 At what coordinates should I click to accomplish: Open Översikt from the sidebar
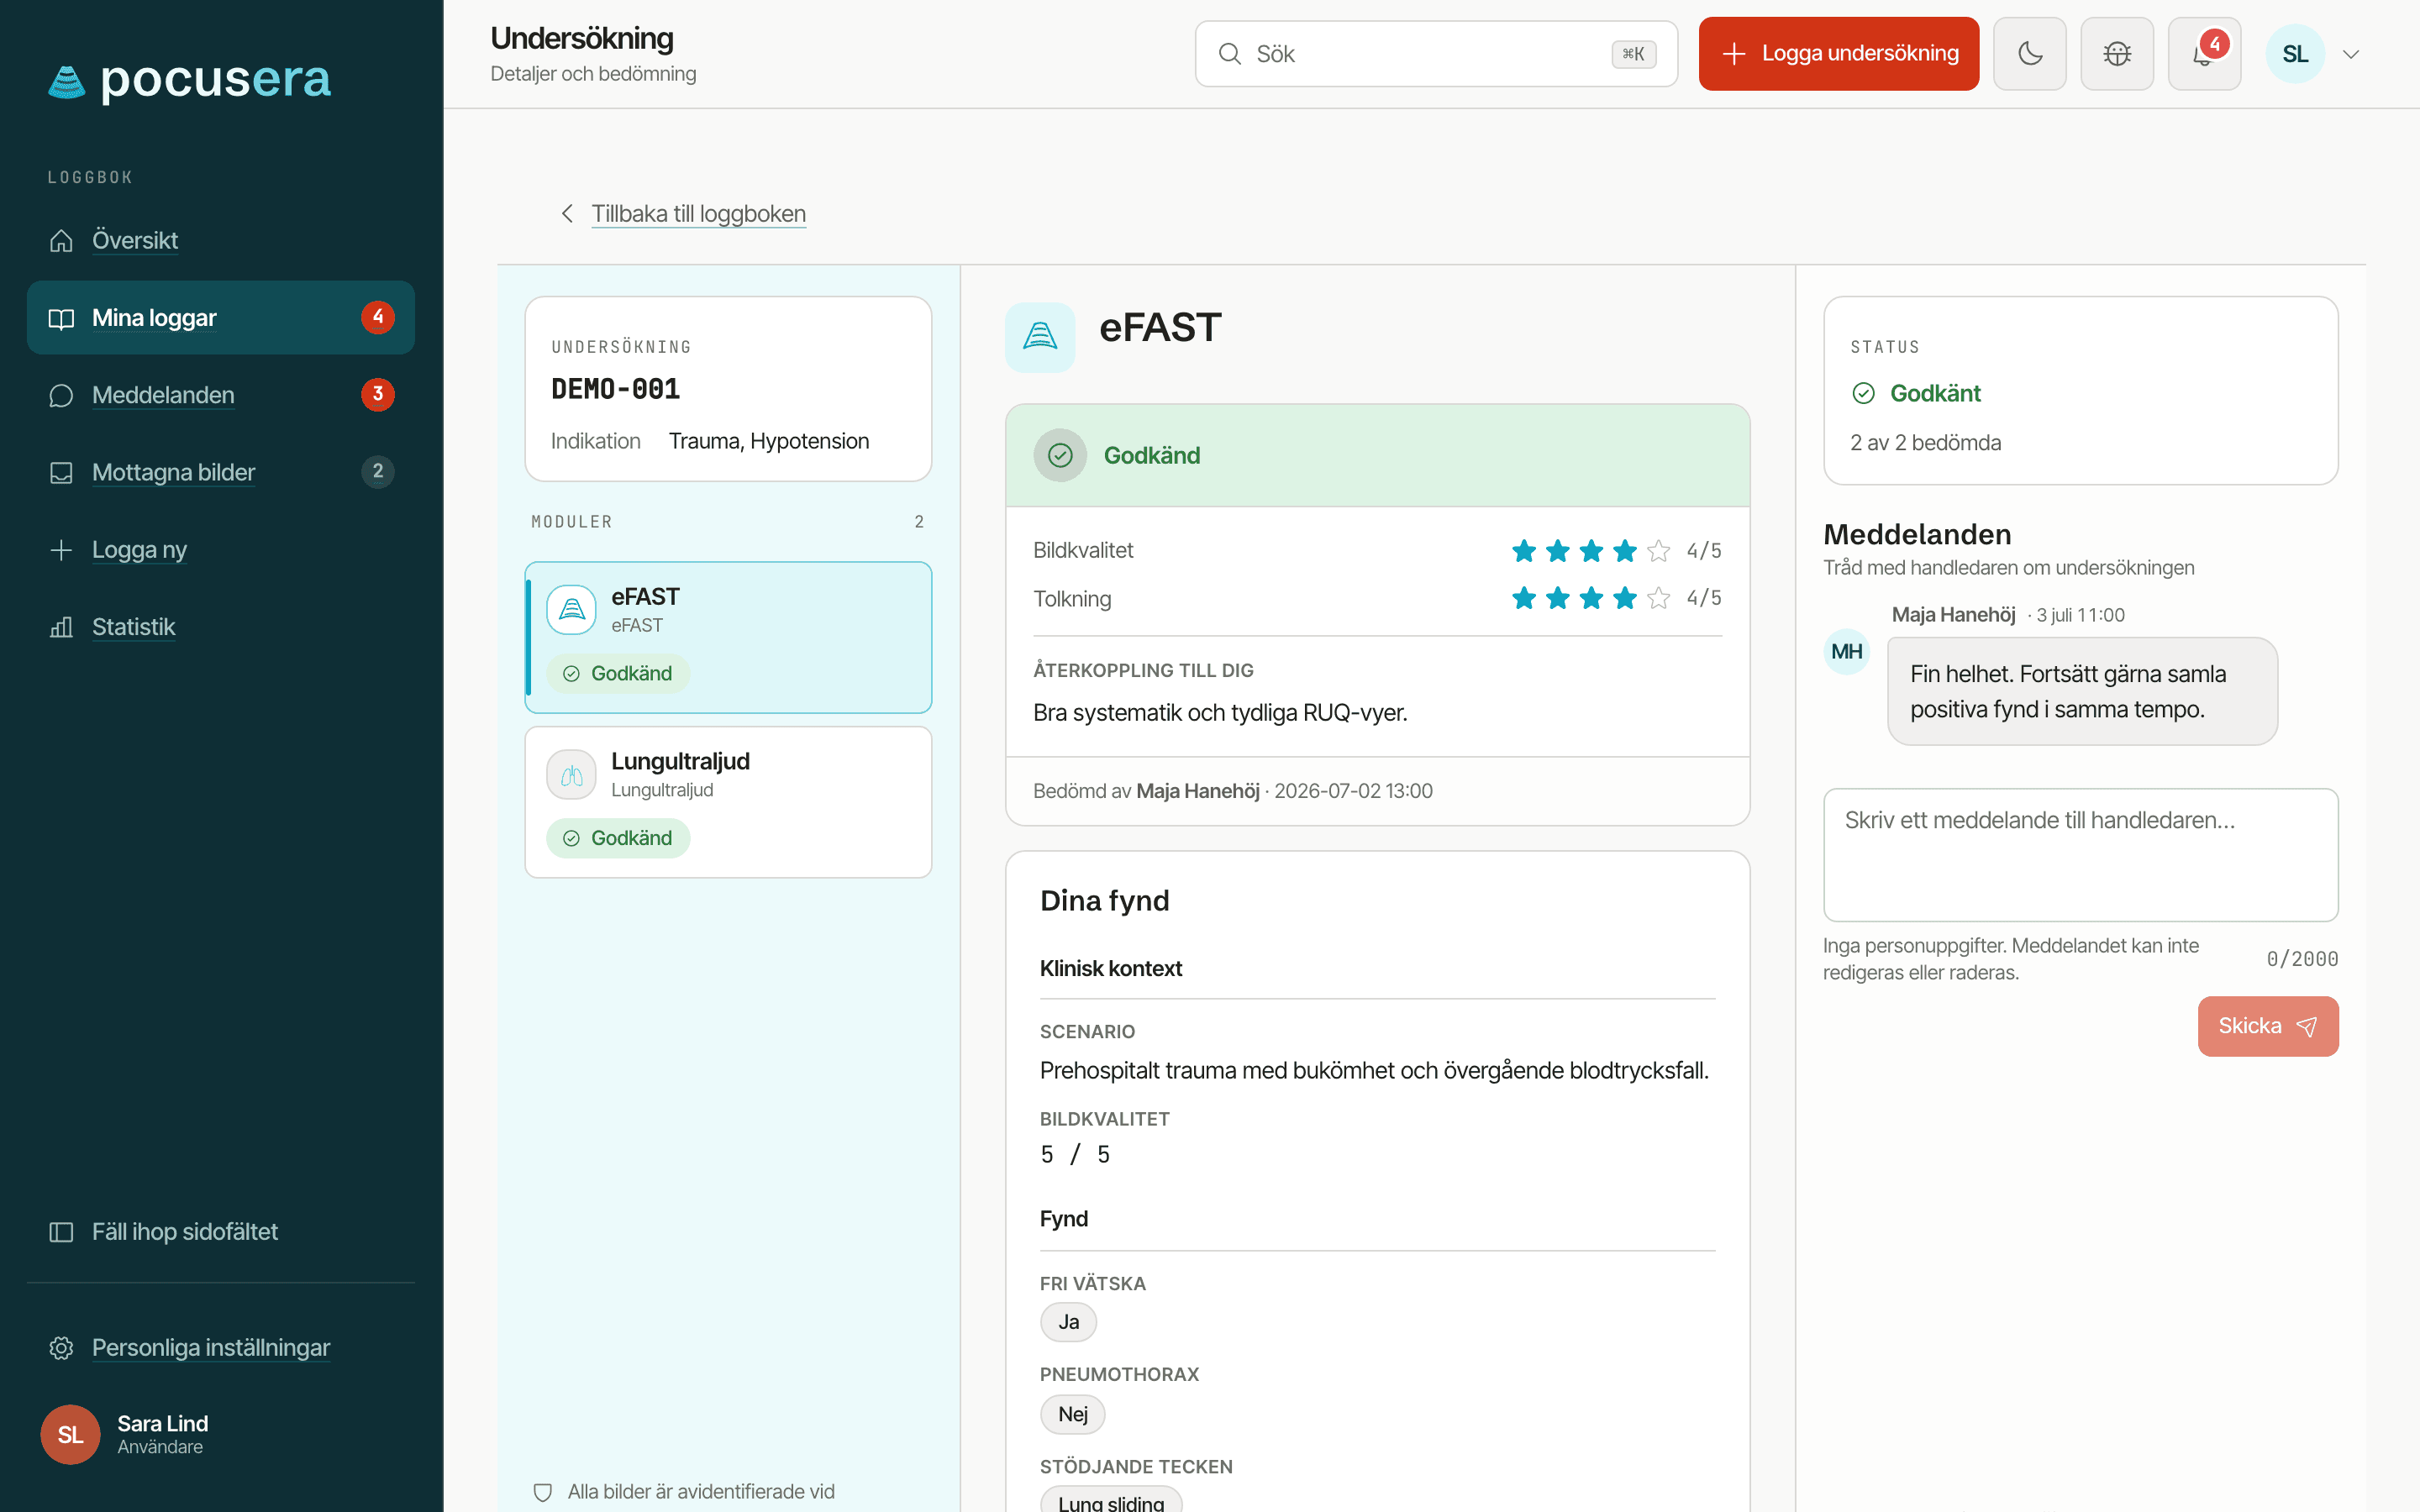[220, 240]
